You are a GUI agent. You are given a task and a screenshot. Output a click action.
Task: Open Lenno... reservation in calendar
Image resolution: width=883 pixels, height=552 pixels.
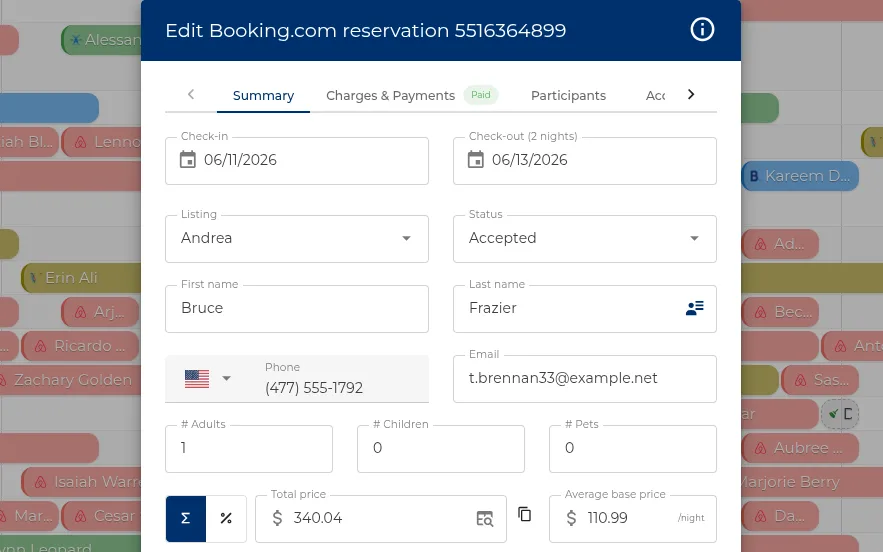coord(101,142)
